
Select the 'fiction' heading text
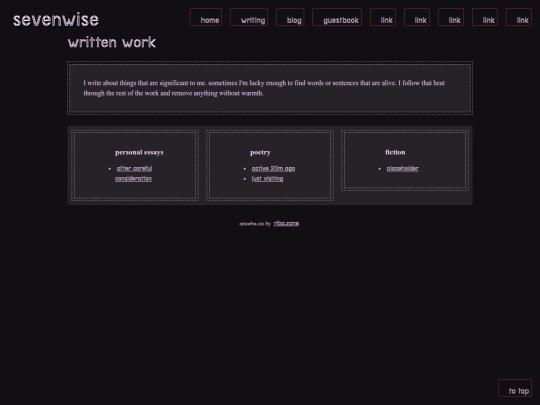point(395,152)
